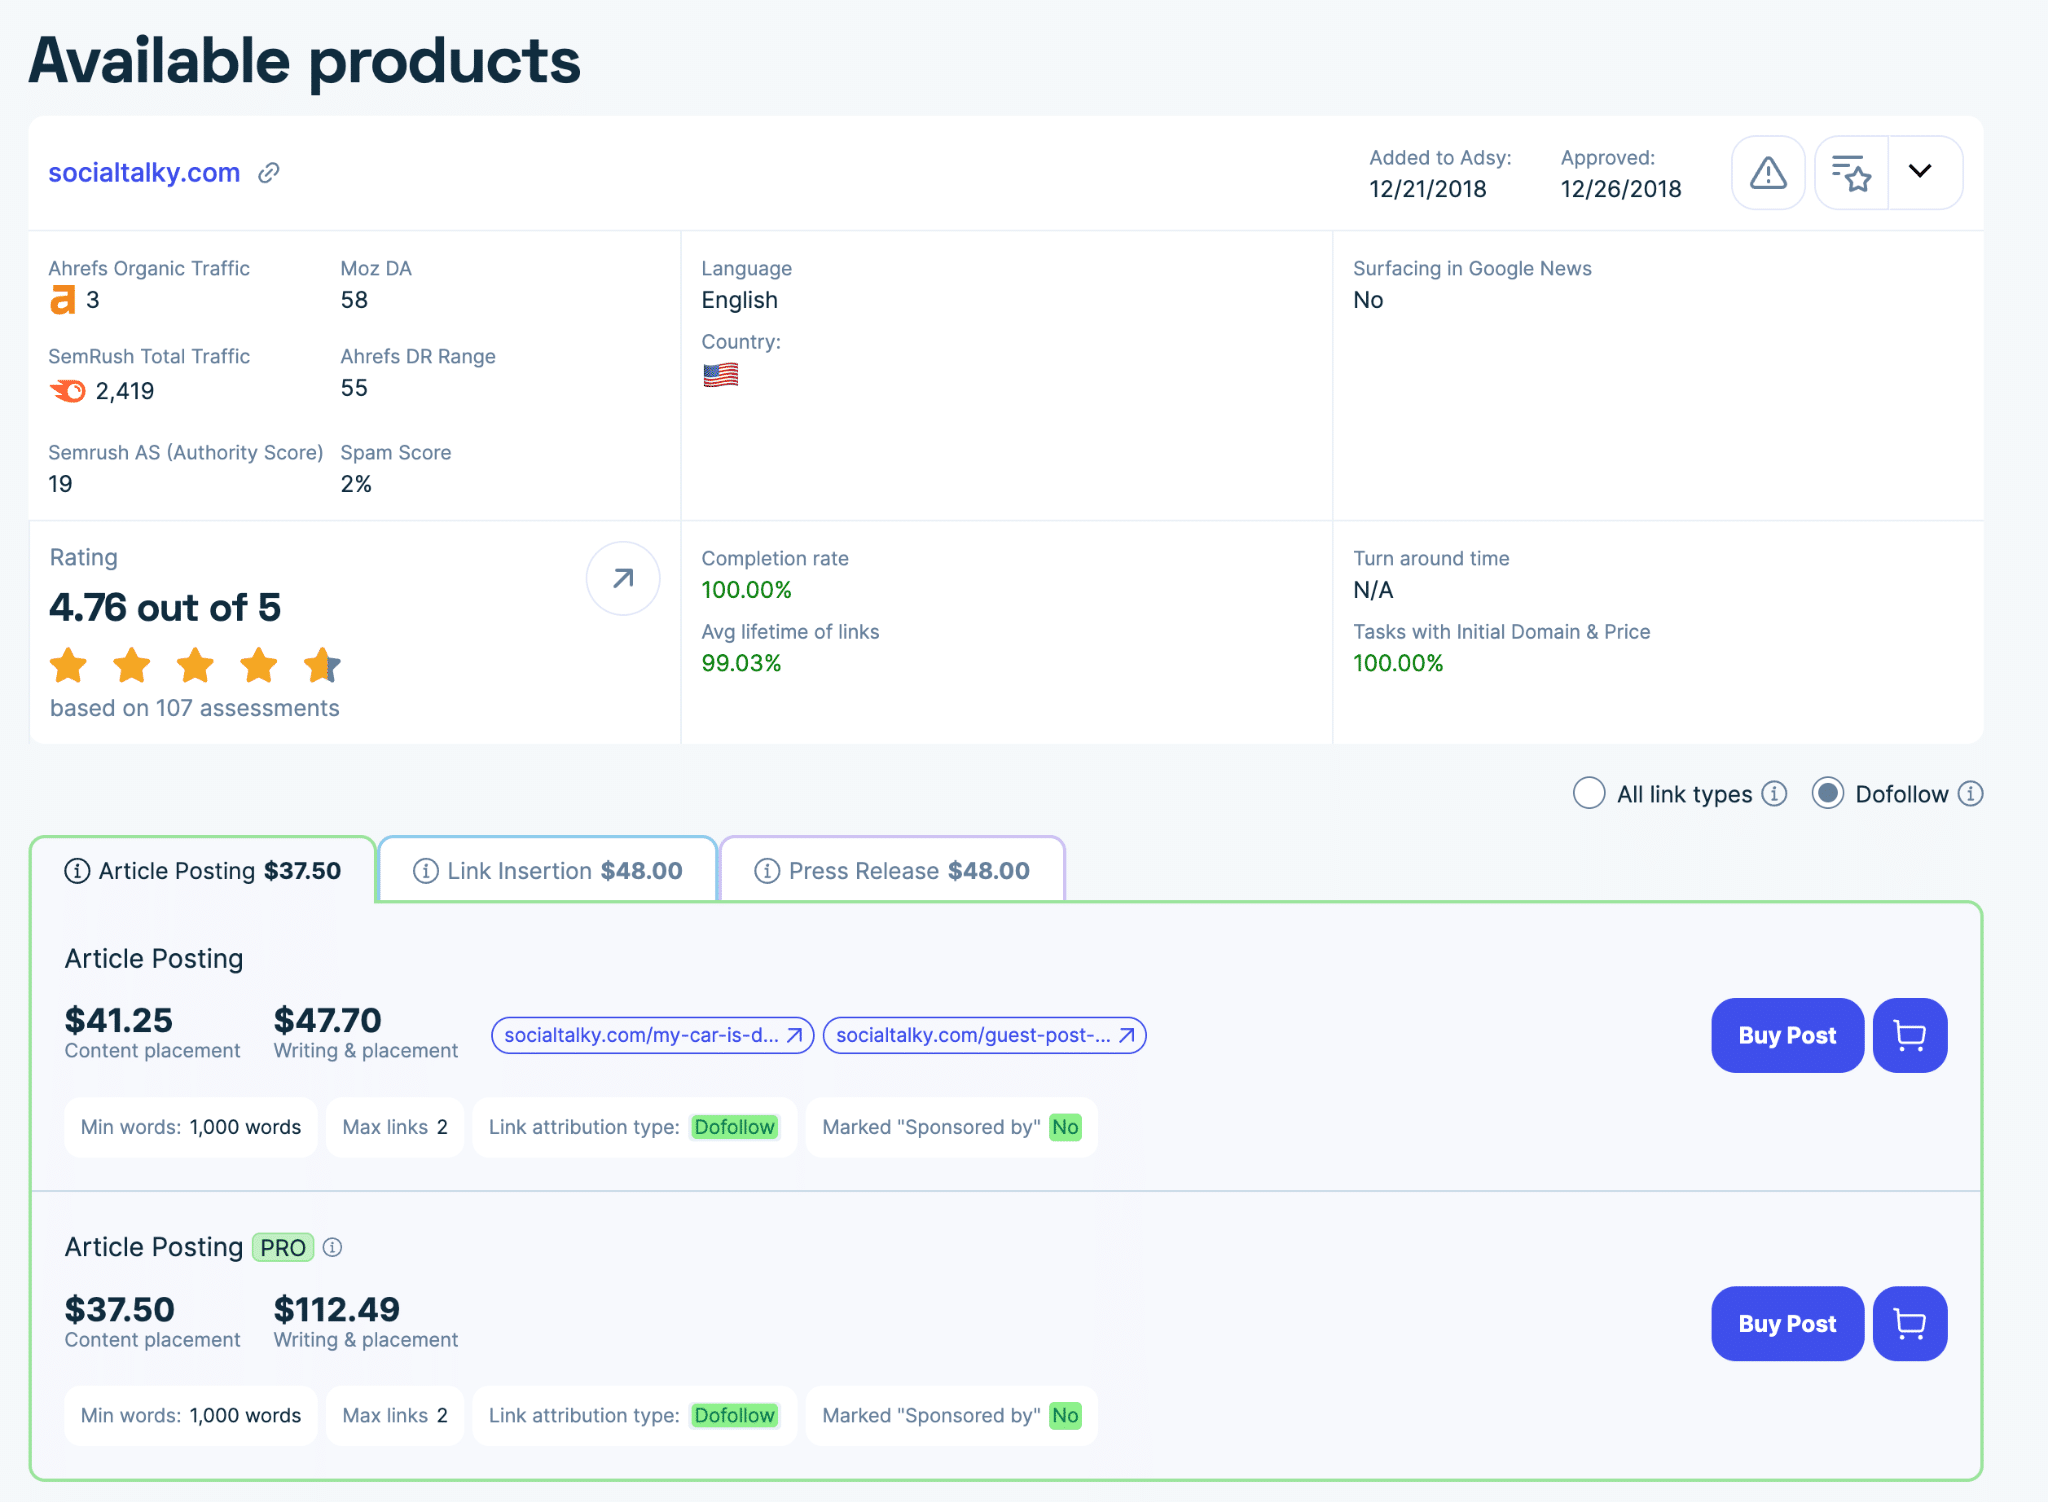2048x1502 pixels.
Task: Click the 'based on 107 assessments' text
Action: coord(195,708)
